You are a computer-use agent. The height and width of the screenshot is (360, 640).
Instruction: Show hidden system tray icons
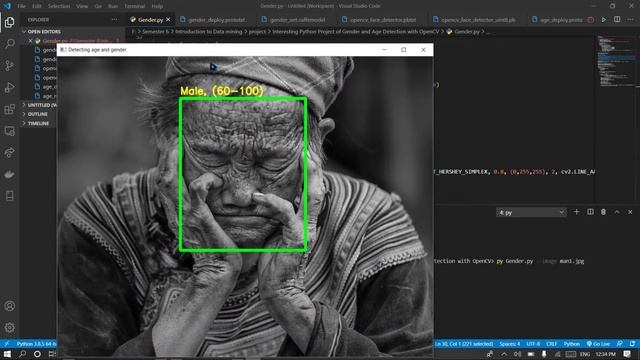[504, 354]
